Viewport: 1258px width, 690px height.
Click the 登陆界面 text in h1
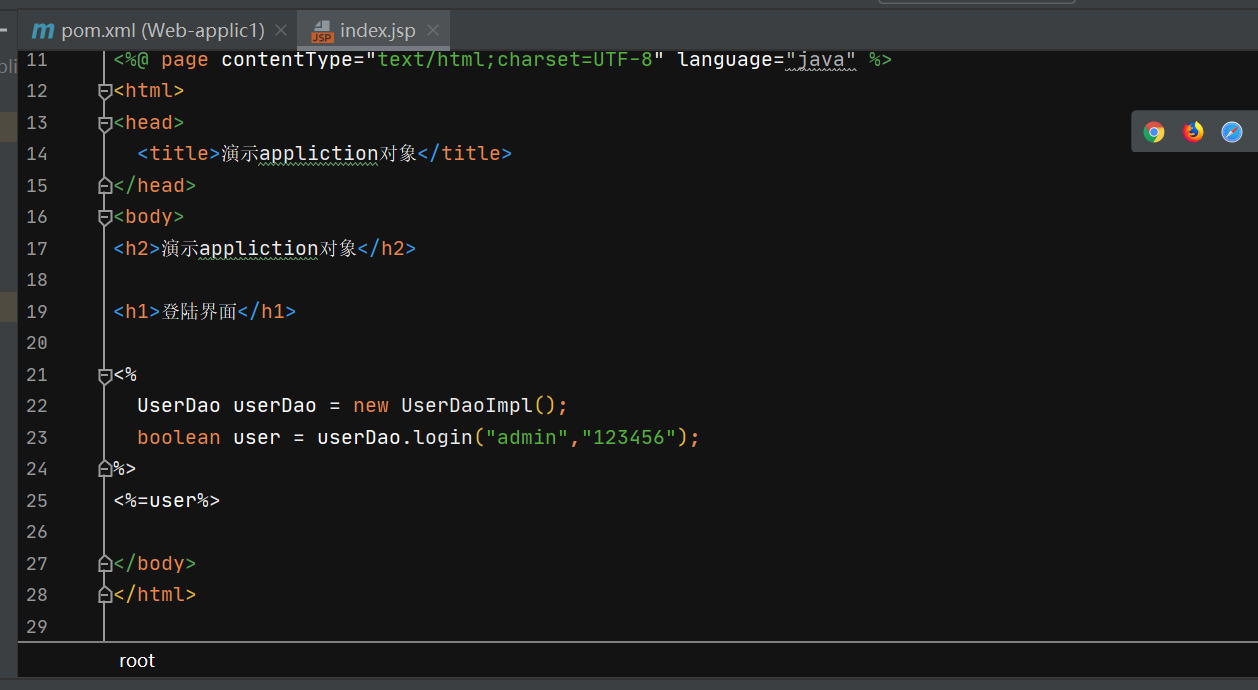(x=199, y=311)
